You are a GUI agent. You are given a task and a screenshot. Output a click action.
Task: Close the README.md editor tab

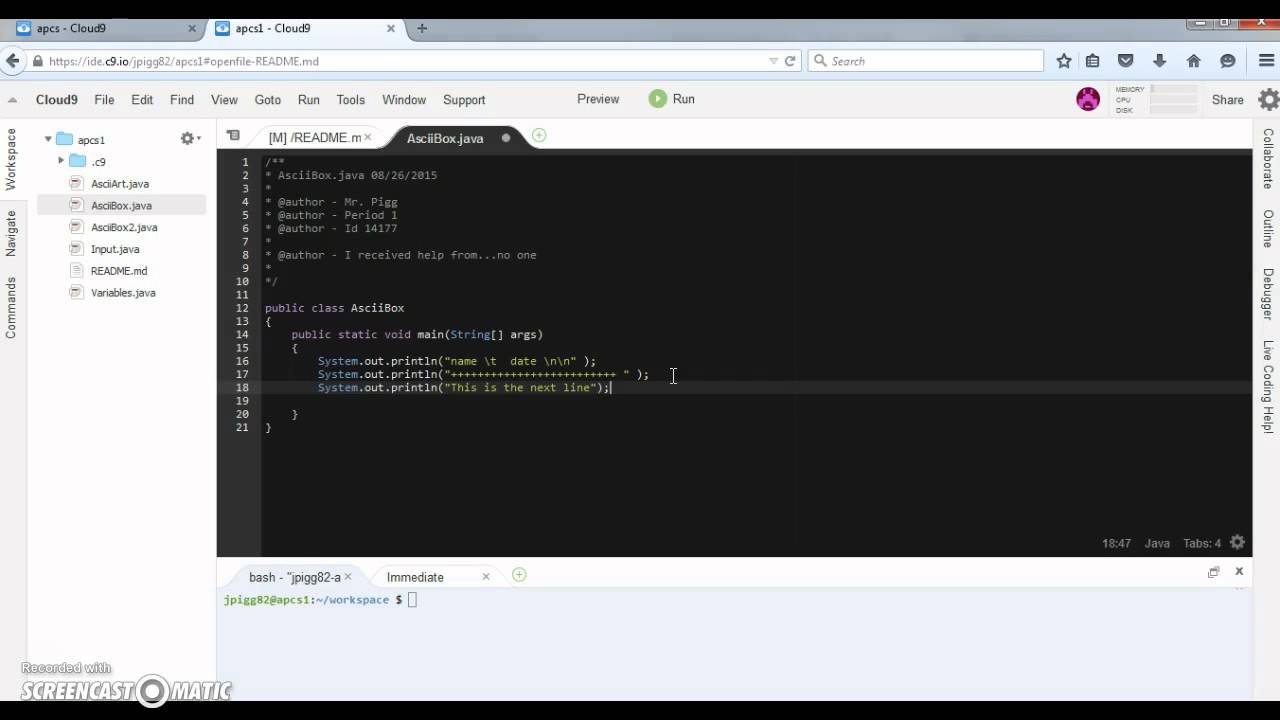368,138
